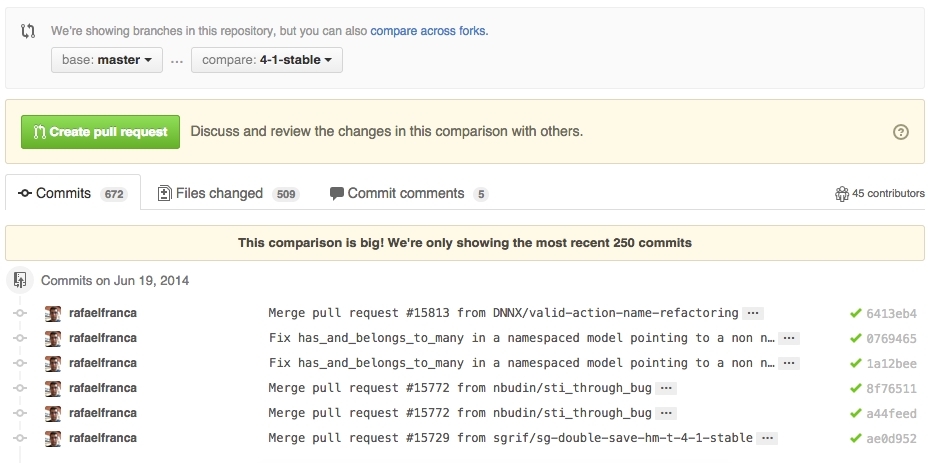The width and height of the screenshot is (931, 463).
Task: Open the 45 contributors link
Action: pos(888,194)
